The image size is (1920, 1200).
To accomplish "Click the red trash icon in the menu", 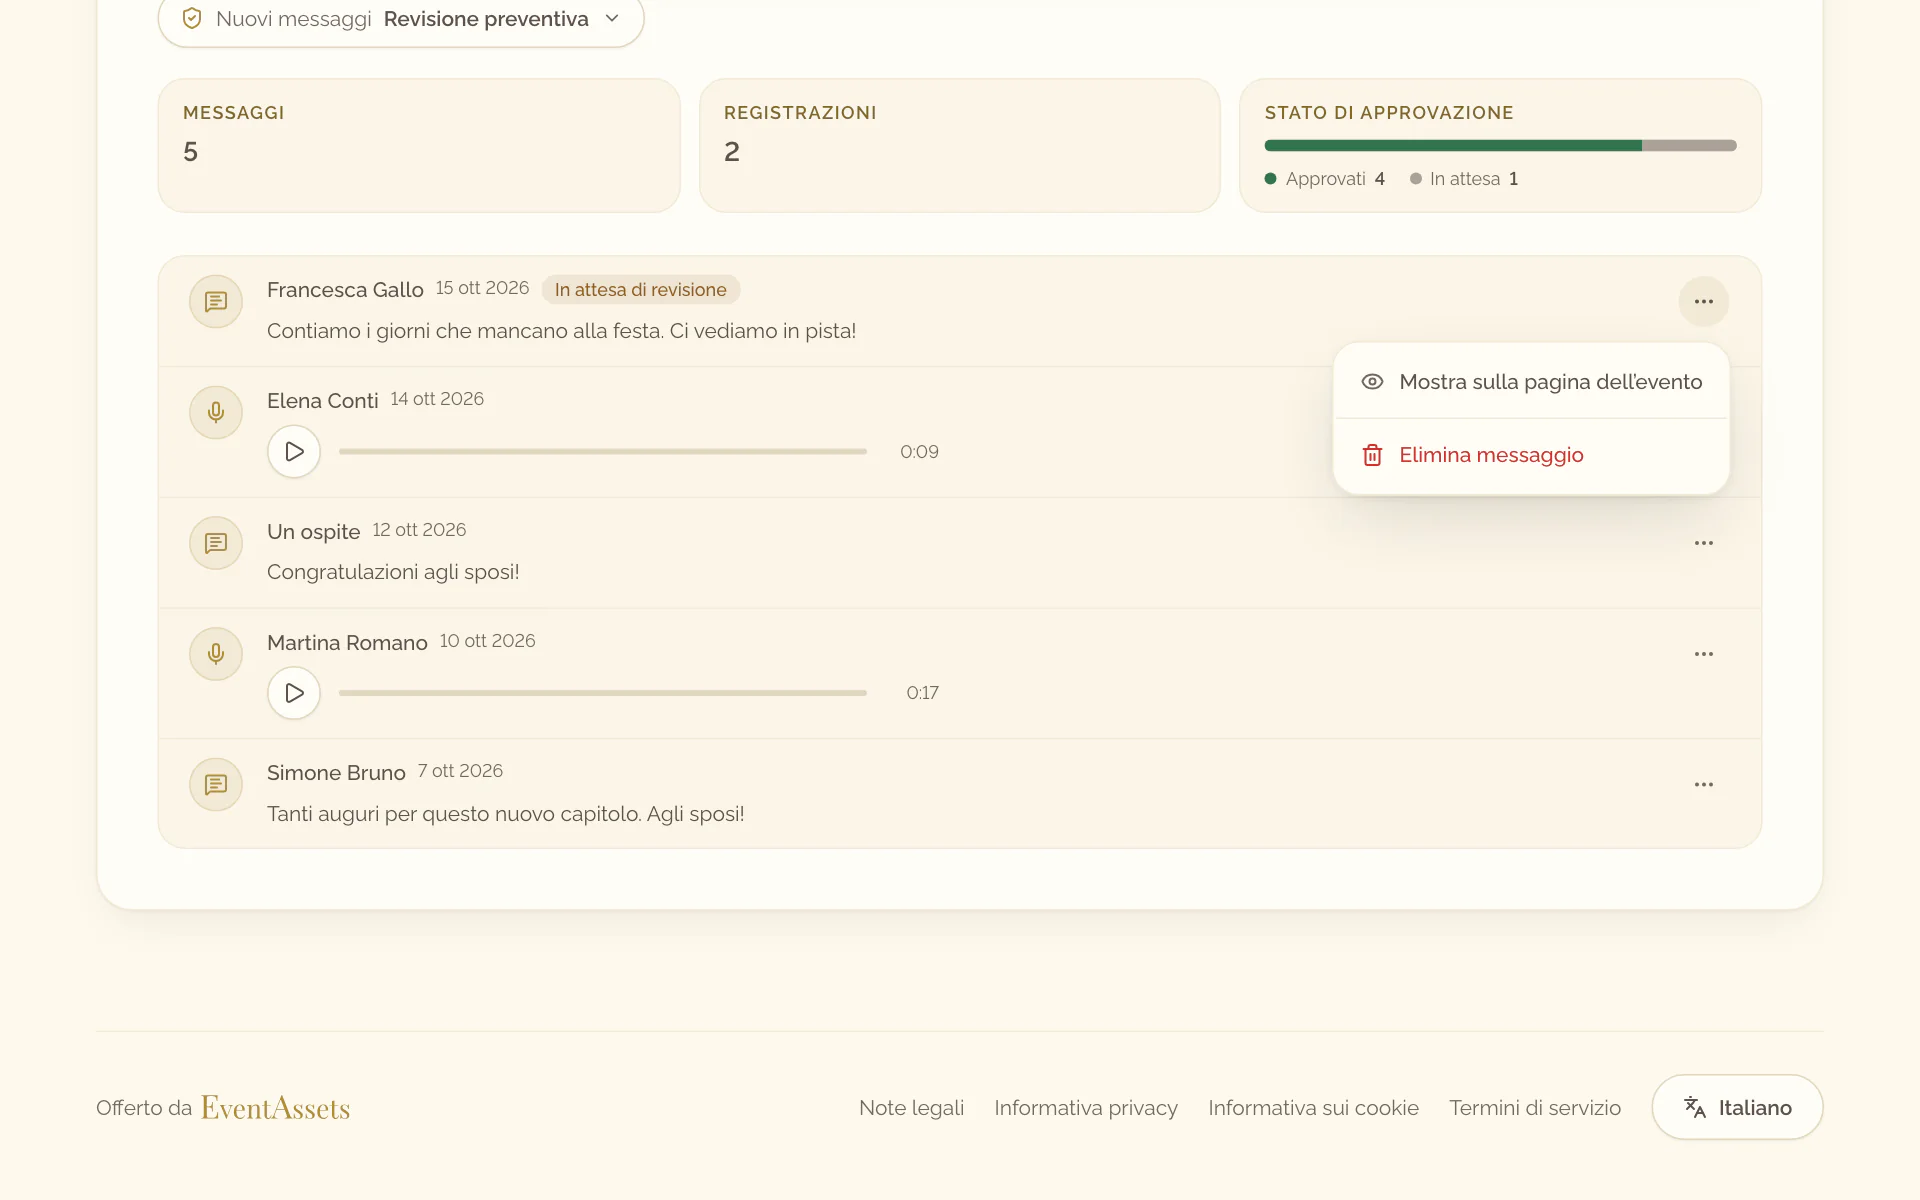I will tap(1372, 455).
